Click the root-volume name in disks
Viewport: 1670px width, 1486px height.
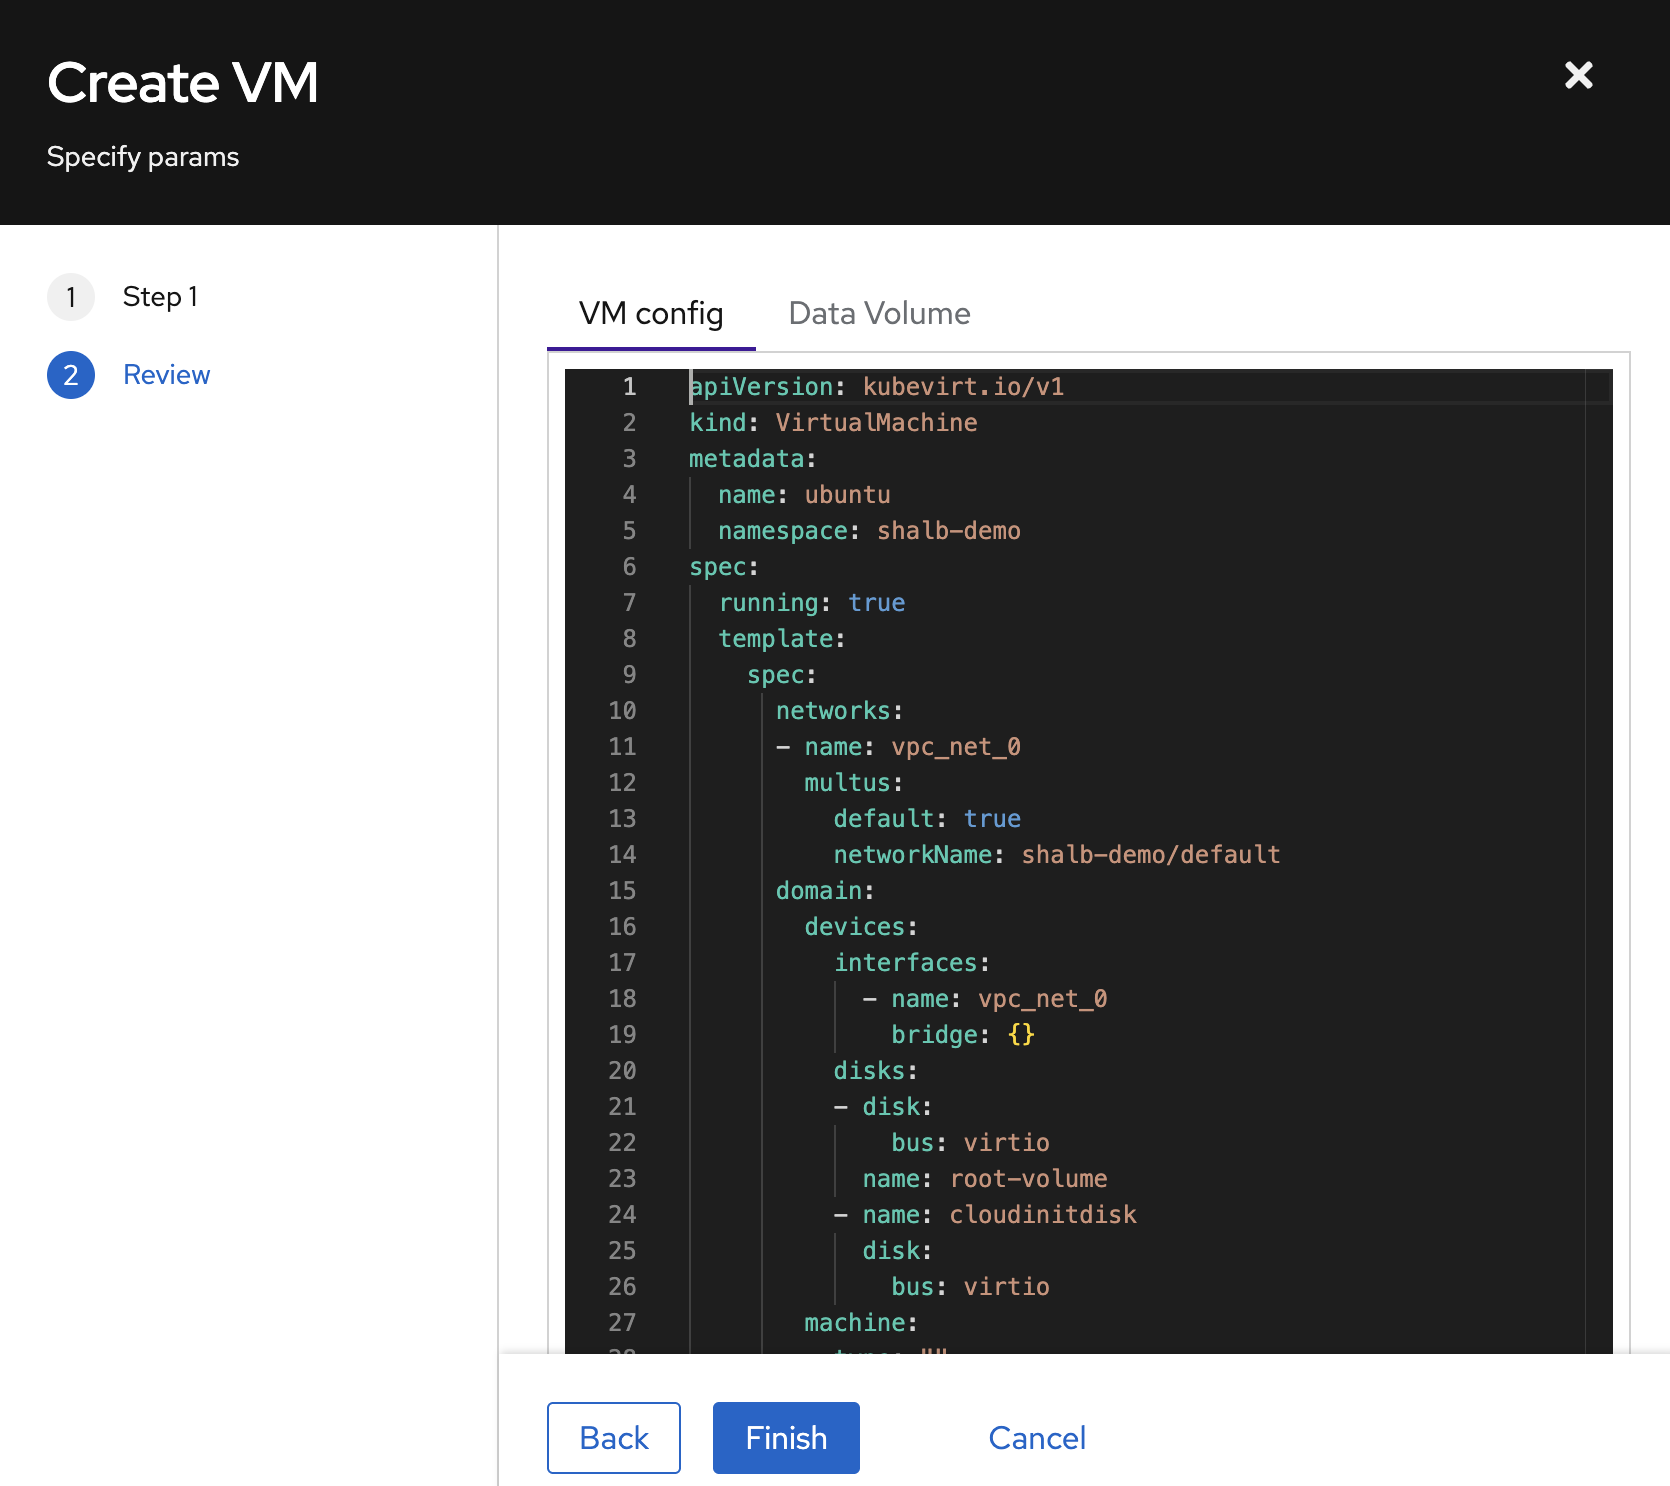pyautogui.click(x=1028, y=1179)
